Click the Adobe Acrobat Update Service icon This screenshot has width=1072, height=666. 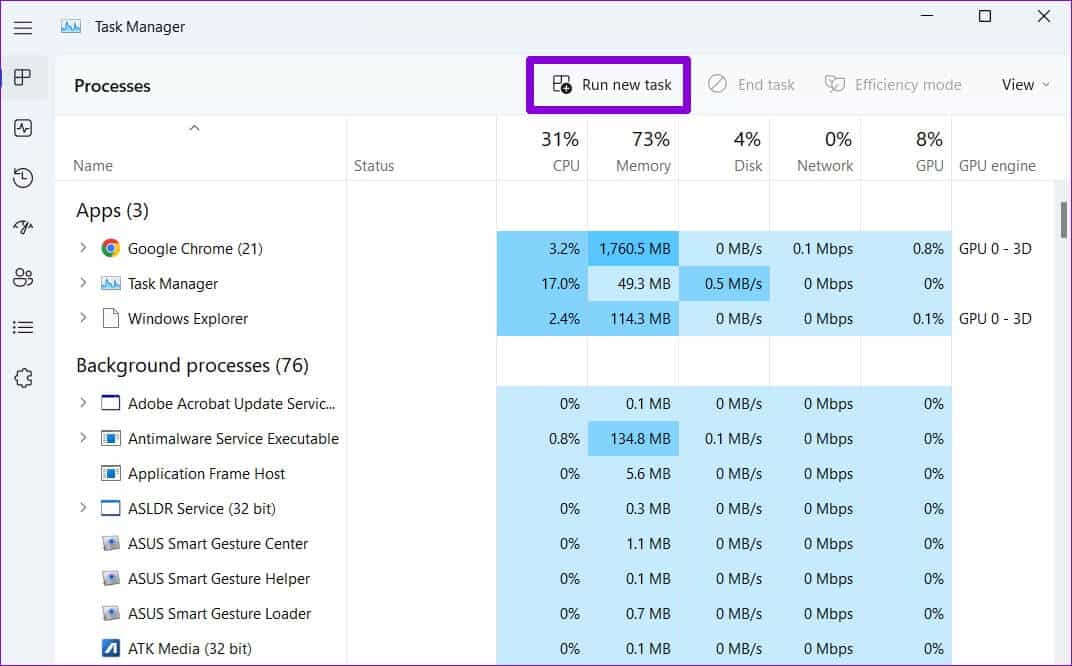point(110,403)
